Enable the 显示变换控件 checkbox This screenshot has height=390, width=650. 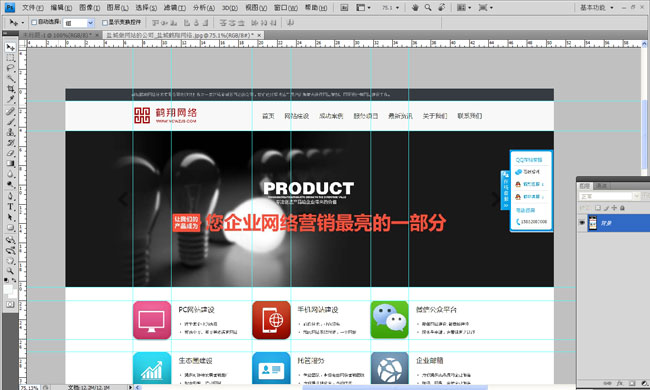pyautogui.click(x=105, y=22)
